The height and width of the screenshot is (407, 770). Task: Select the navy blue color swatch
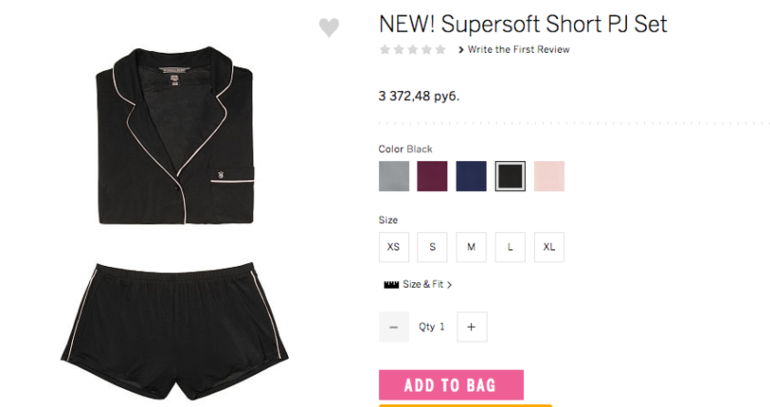tap(471, 176)
